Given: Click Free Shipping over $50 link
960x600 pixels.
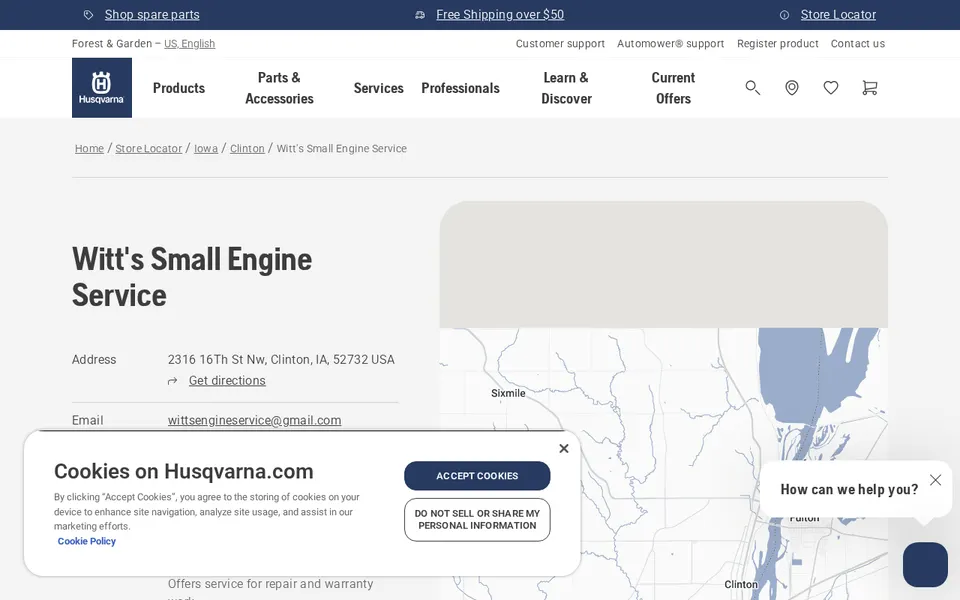Looking at the screenshot, I should tap(500, 15).
